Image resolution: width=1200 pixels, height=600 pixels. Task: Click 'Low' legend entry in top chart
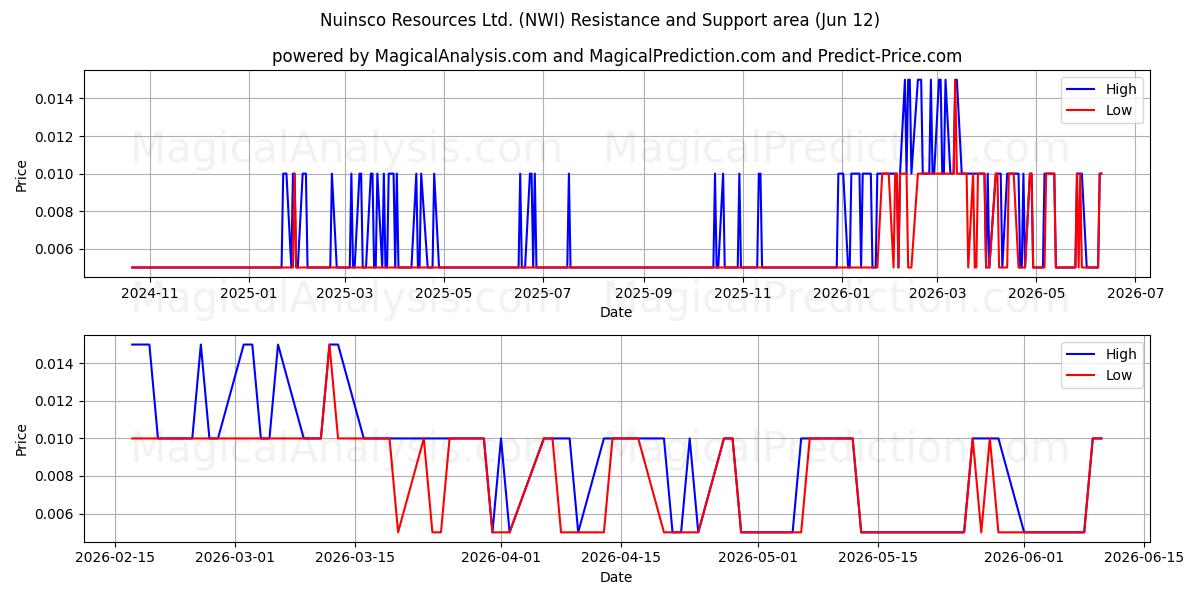(1119, 111)
